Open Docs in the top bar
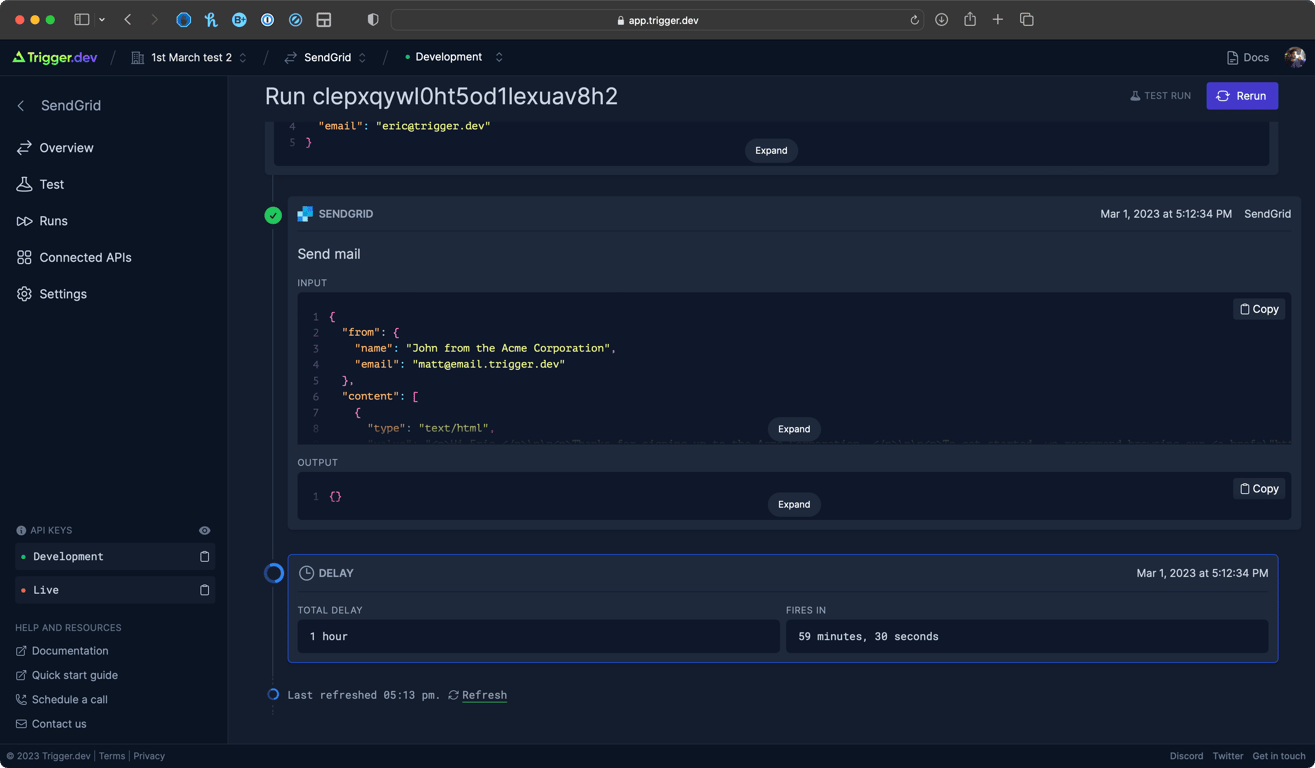Image resolution: width=1315 pixels, height=768 pixels. click(x=1247, y=58)
